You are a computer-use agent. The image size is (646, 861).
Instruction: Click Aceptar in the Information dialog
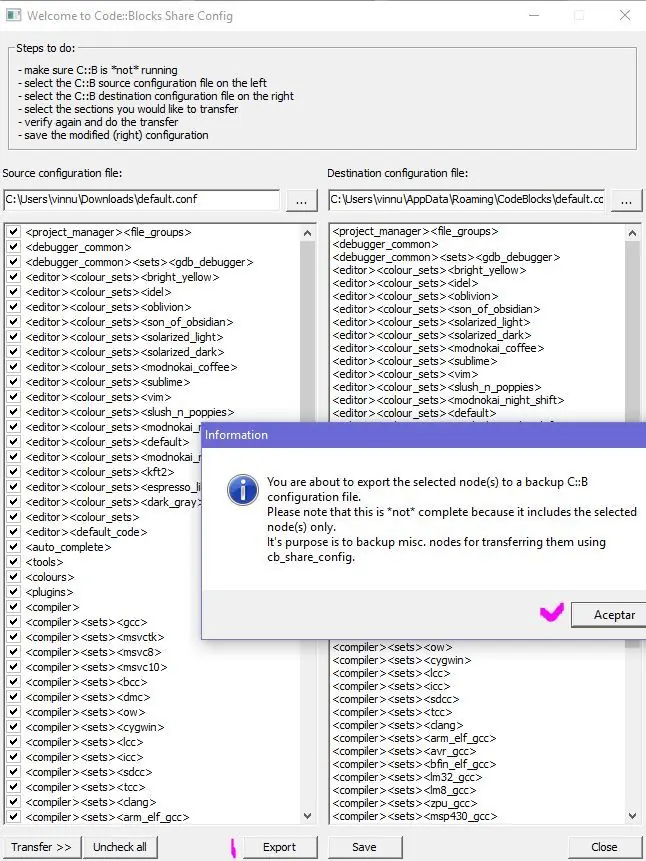[x=609, y=615]
